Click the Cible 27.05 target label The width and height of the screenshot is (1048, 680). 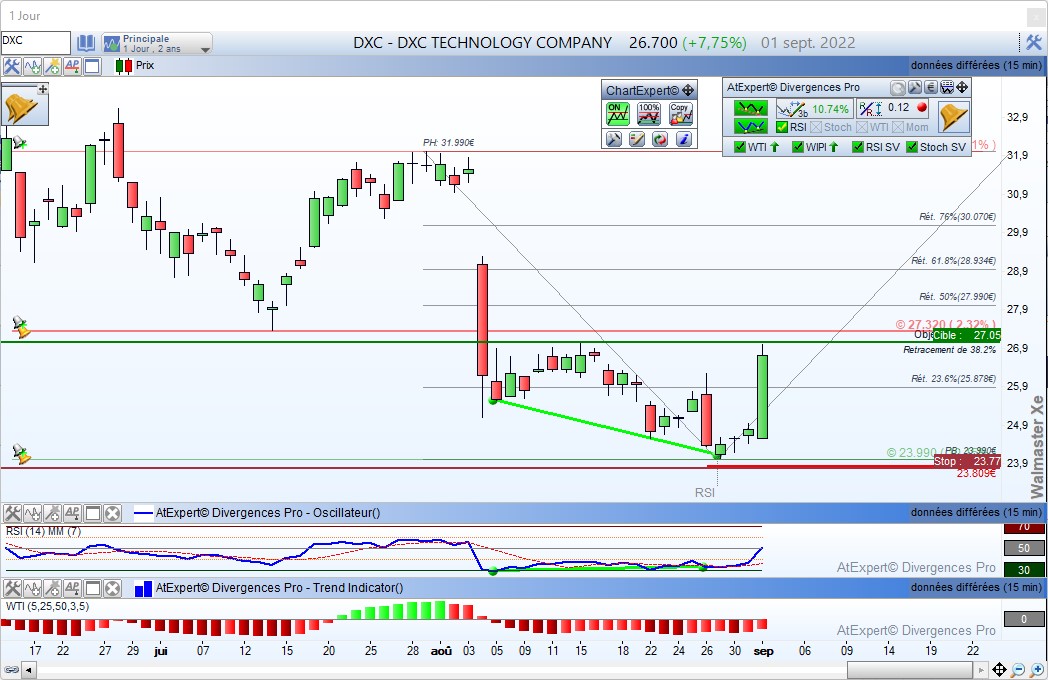click(x=966, y=335)
